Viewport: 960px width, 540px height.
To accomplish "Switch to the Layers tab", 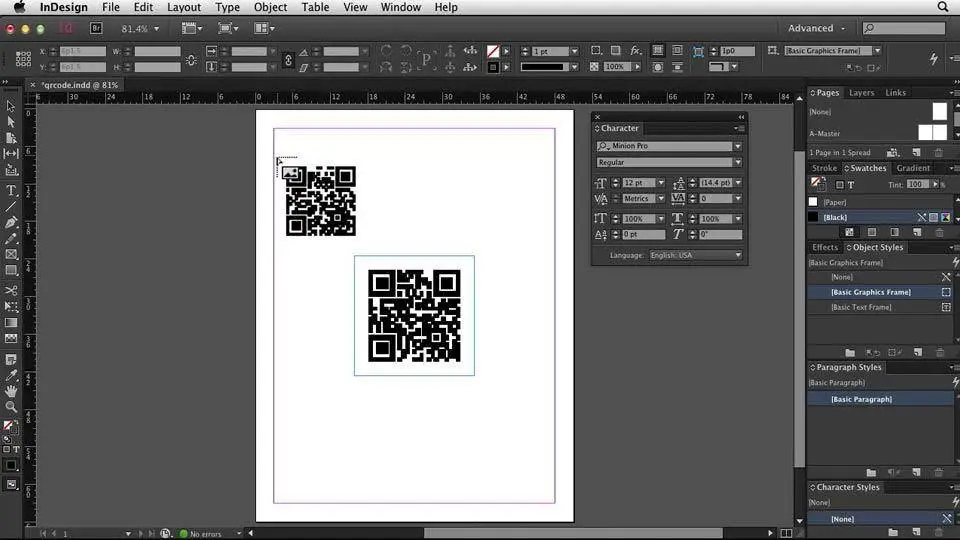I will [861, 92].
